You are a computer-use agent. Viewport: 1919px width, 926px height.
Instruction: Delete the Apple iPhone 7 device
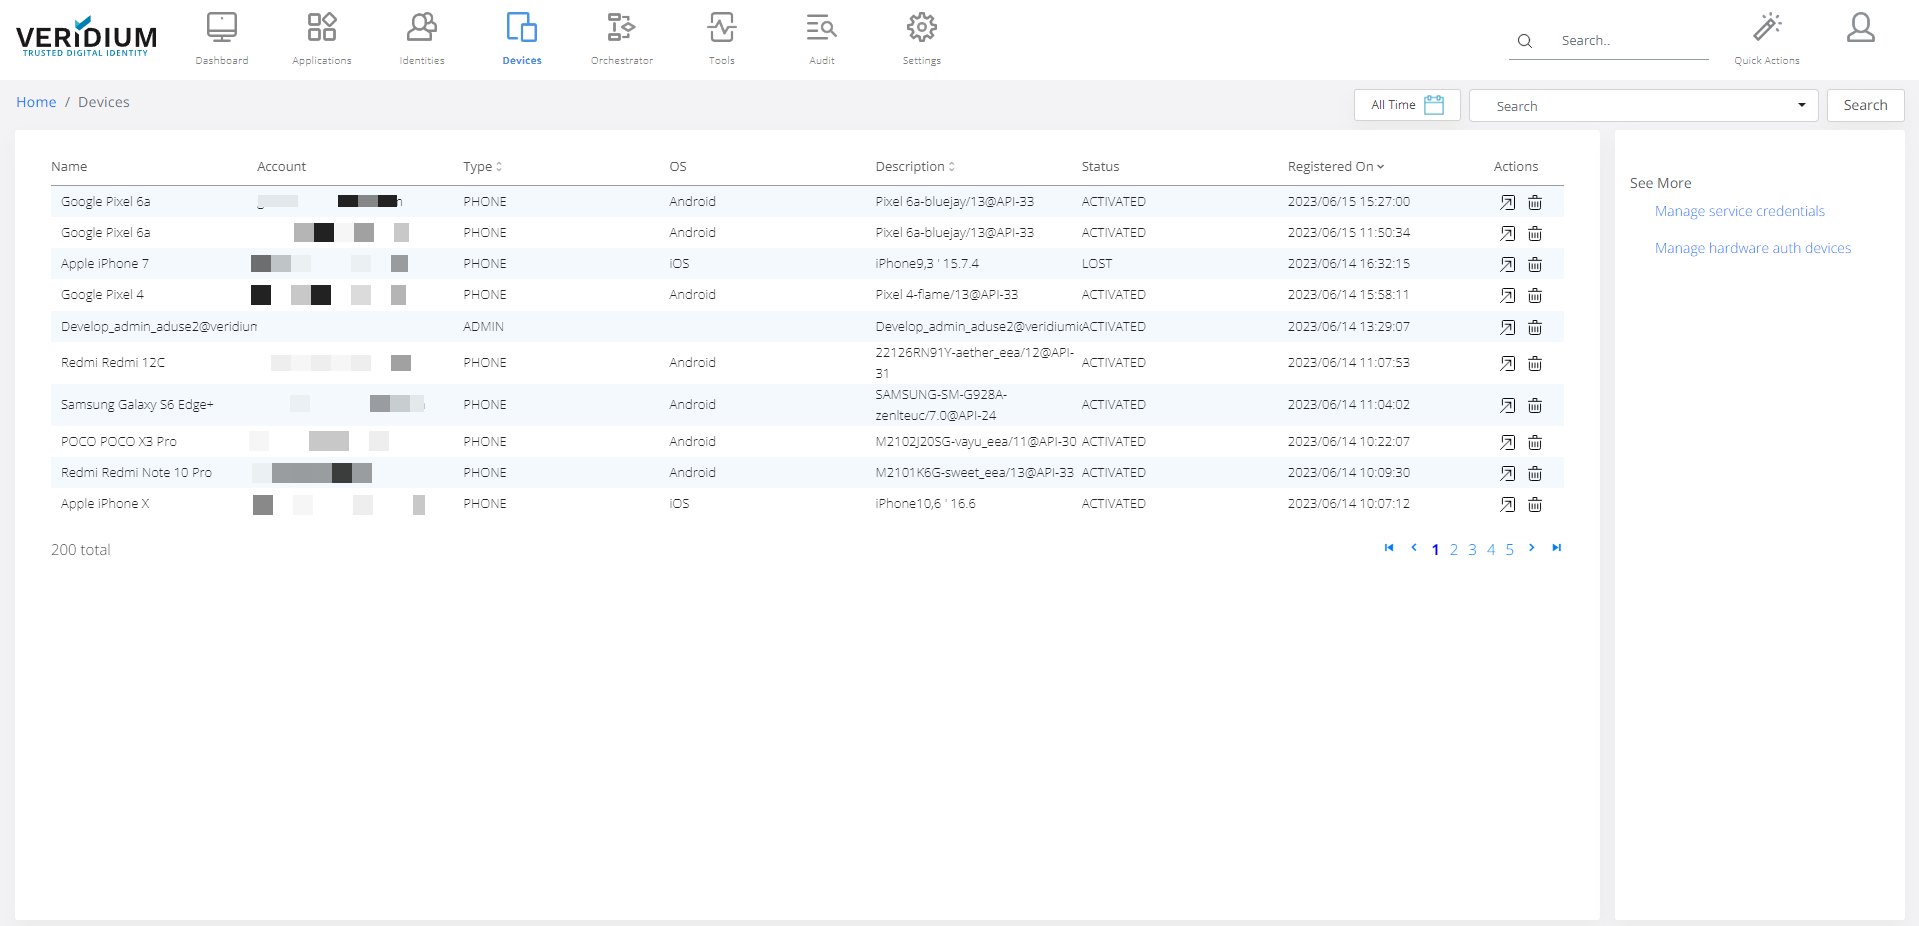pos(1535,265)
